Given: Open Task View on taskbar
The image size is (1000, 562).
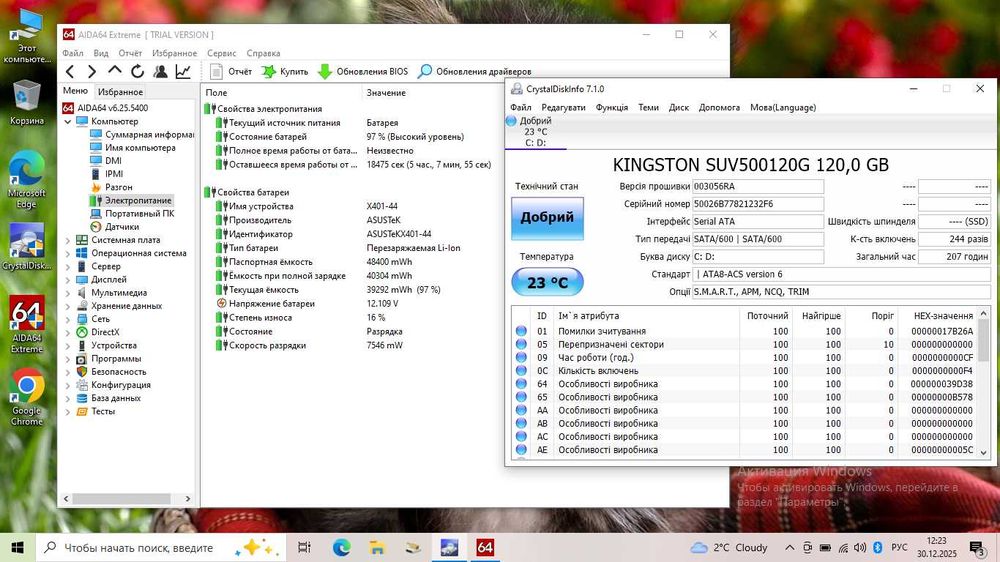Looking at the screenshot, I should pos(305,547).
